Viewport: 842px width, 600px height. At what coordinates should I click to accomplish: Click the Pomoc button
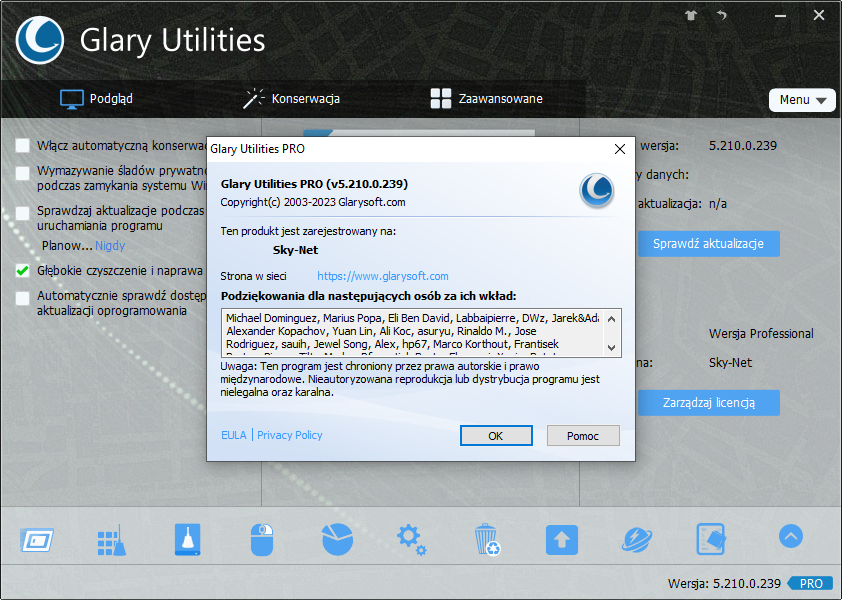pos(583,436)
